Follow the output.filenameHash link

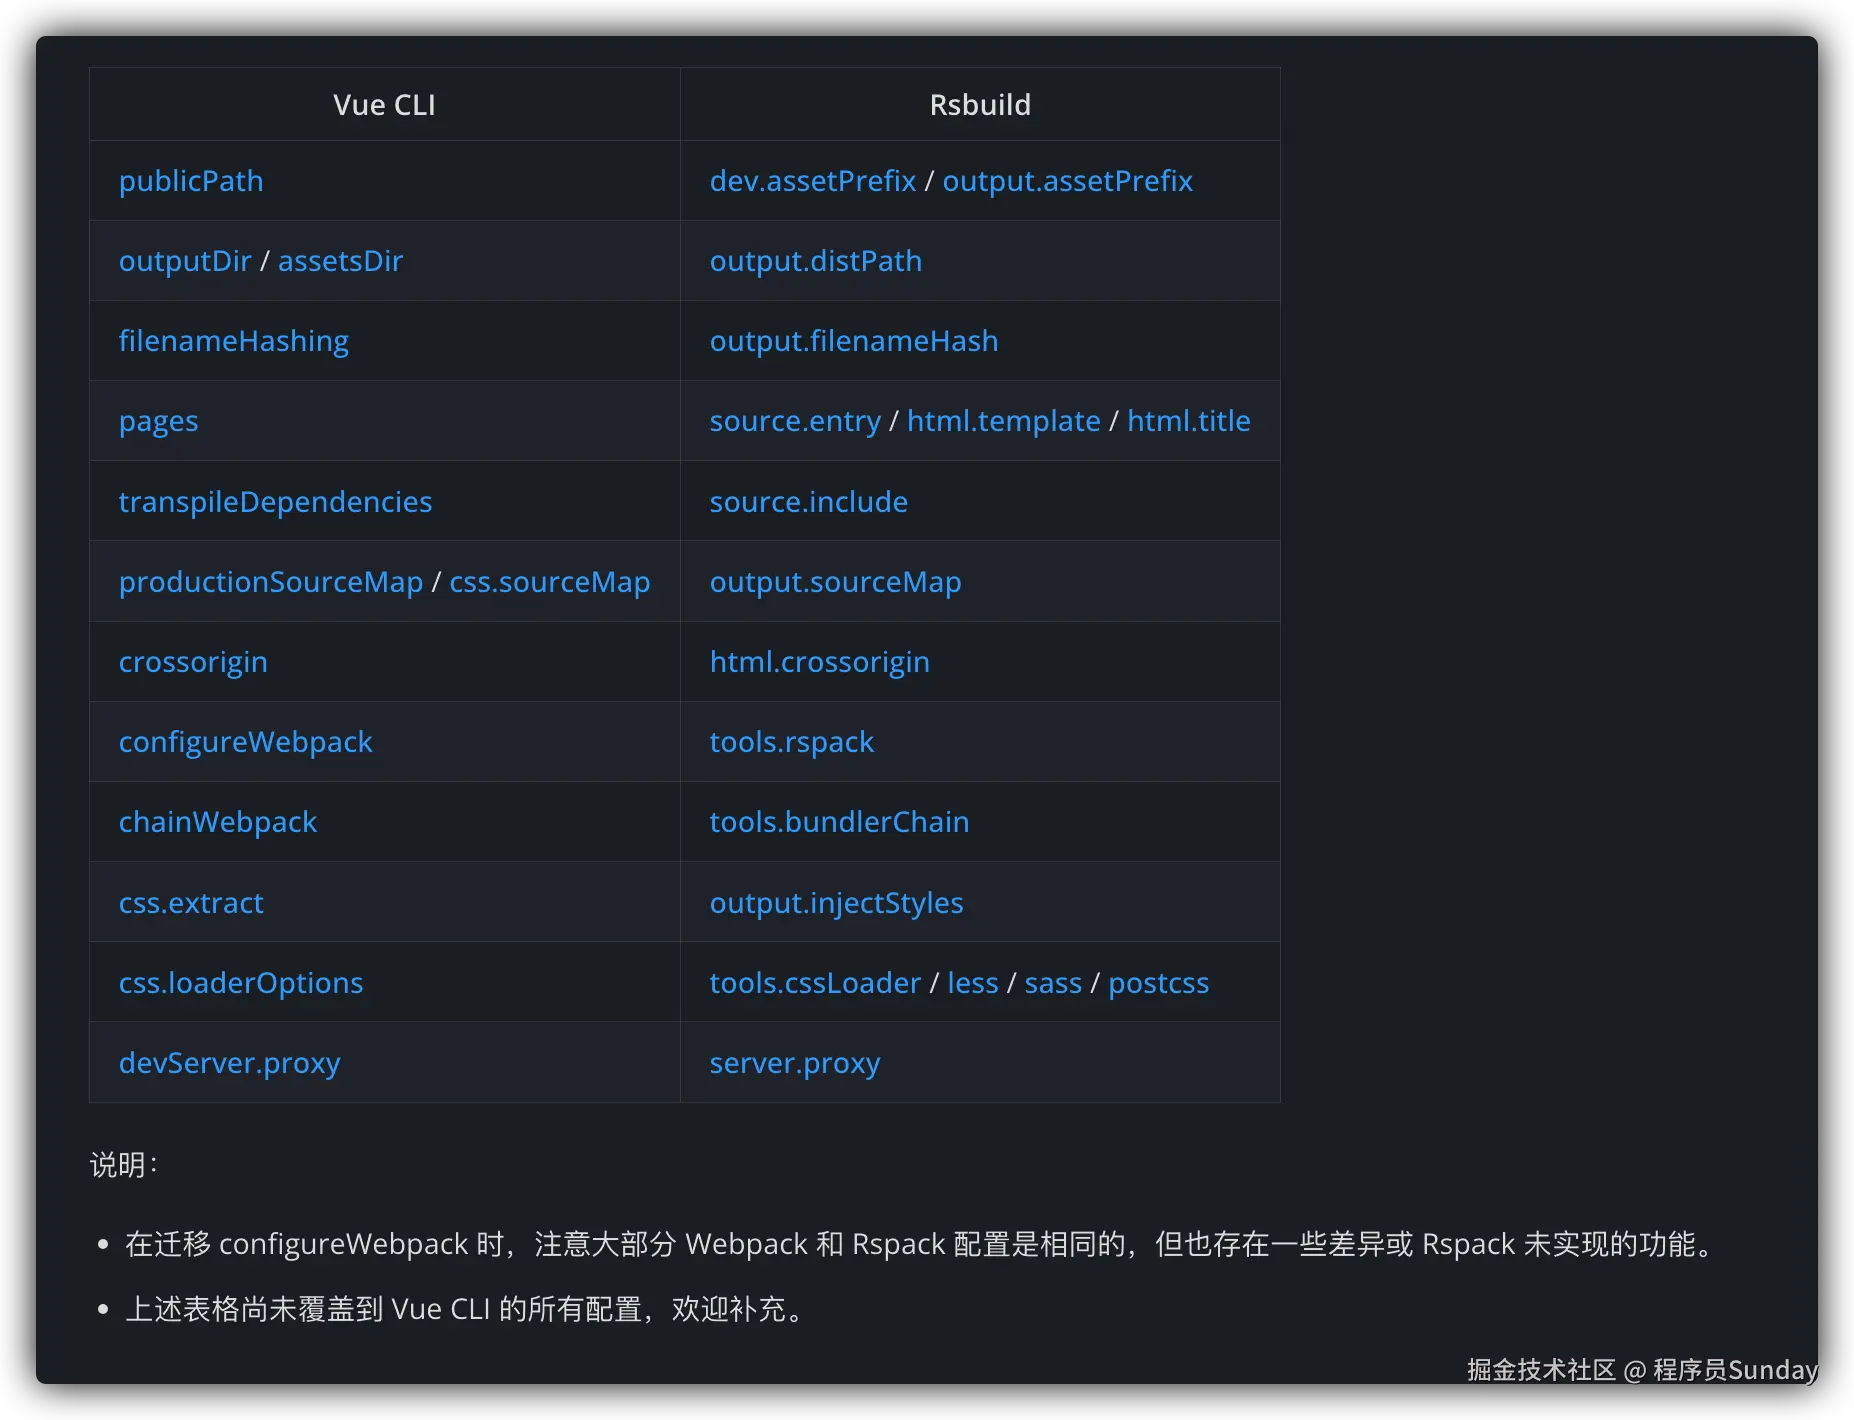pos(854,341)
